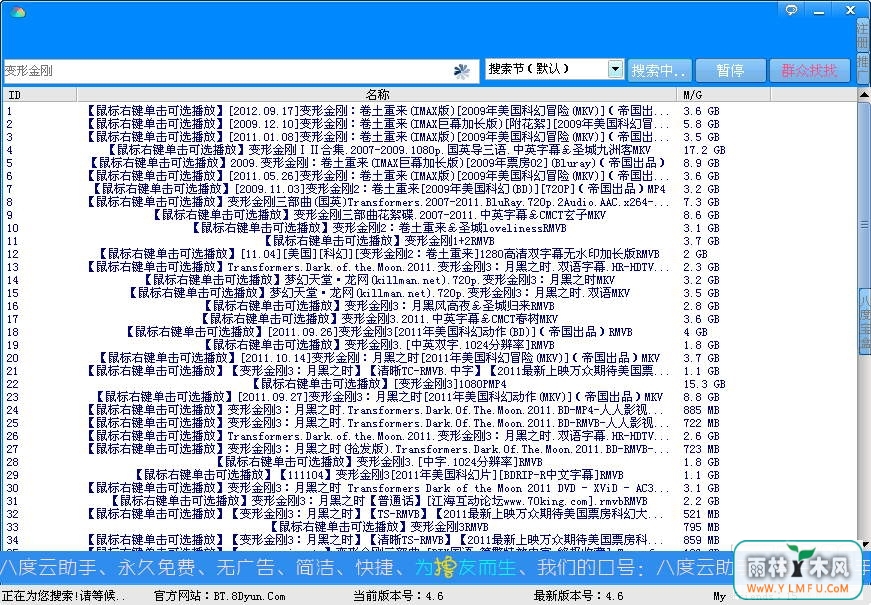This screenshot has height=605, width=871.
Task: Select row 3 [2011.01.08]变形金刚
Action: 430,137
